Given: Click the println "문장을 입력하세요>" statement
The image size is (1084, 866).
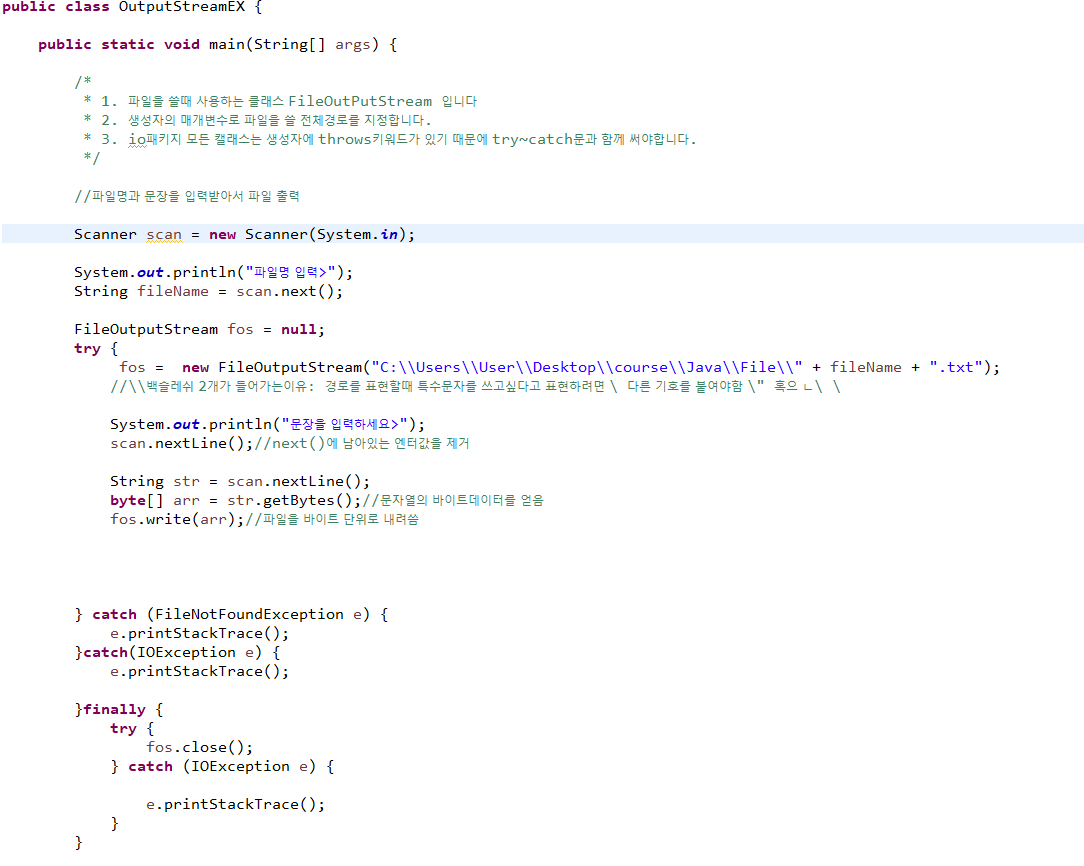Looking at the screenshot, I should (x=267, y=424).
